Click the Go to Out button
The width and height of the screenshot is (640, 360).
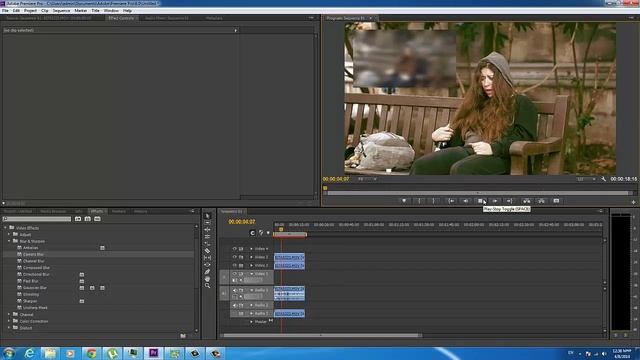click(509, 201)
